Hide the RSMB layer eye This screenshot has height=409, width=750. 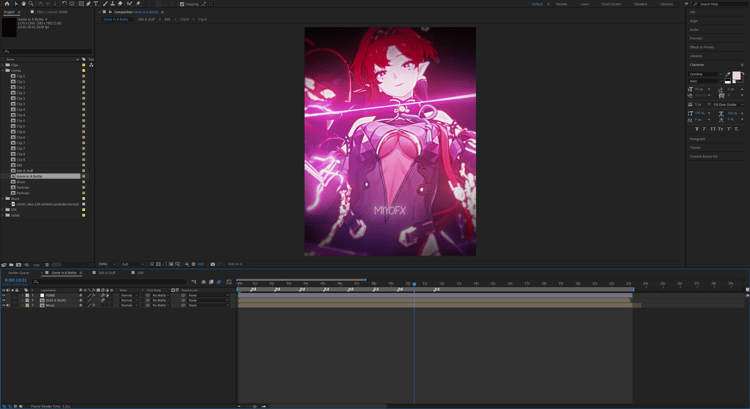pyautogui.click(x=3, y=295)
